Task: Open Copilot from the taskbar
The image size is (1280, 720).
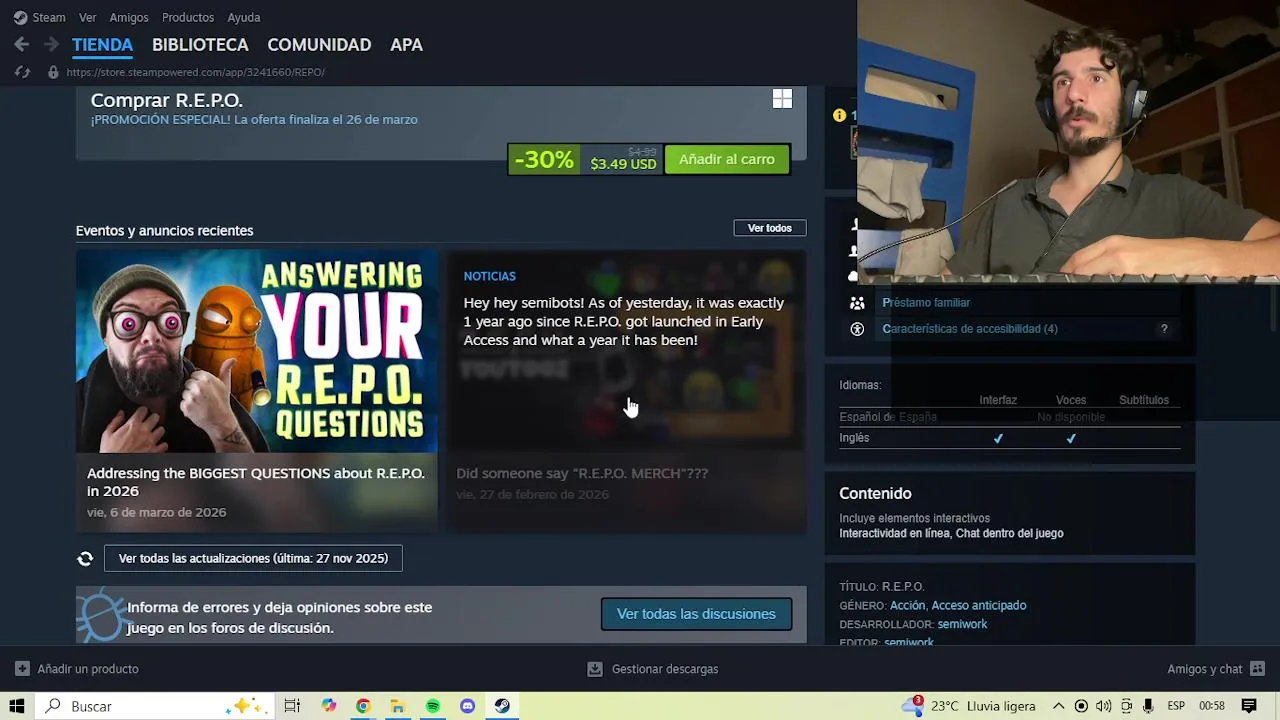Action: click(x=329, y=706)
